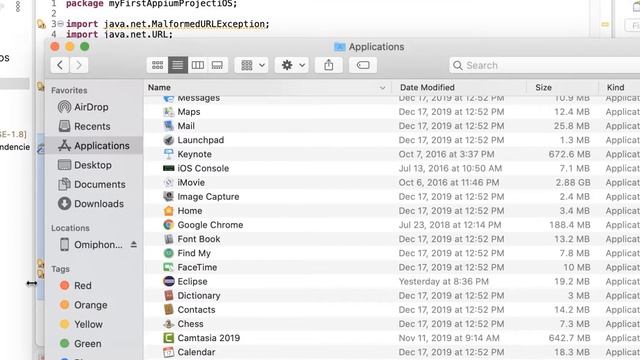
Task: Click the Camtasia 2019 size '642.7 MB'
Action: [569, 338]
